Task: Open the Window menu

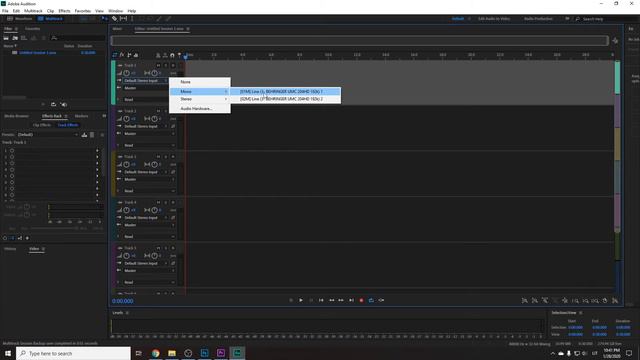Action: (x=116, y=11)
